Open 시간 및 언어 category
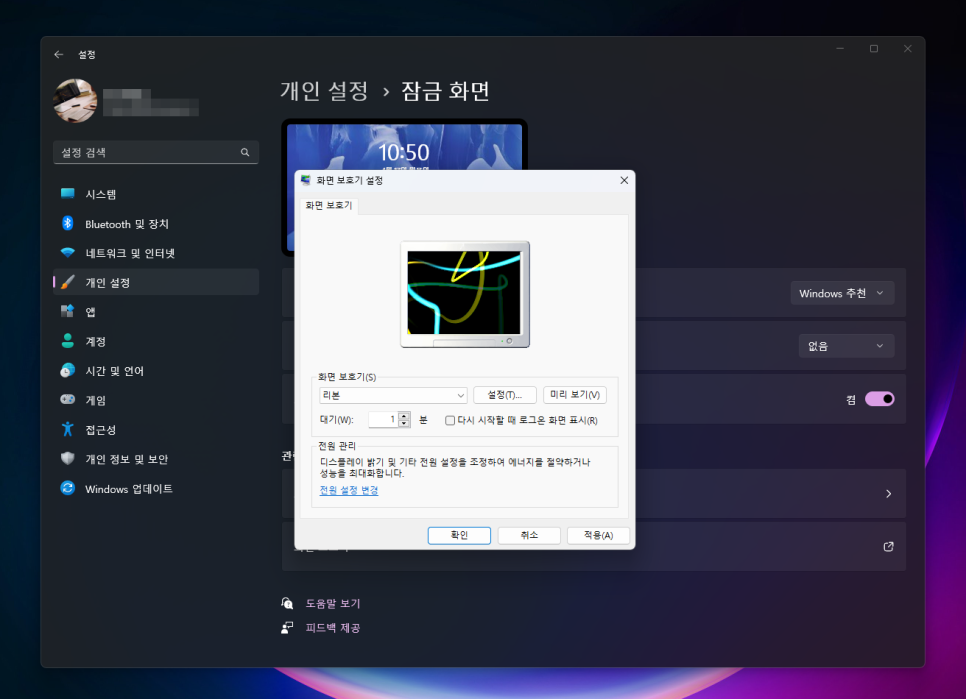The image size is (966, 699). pyautogui.click(x=156, y=371)
